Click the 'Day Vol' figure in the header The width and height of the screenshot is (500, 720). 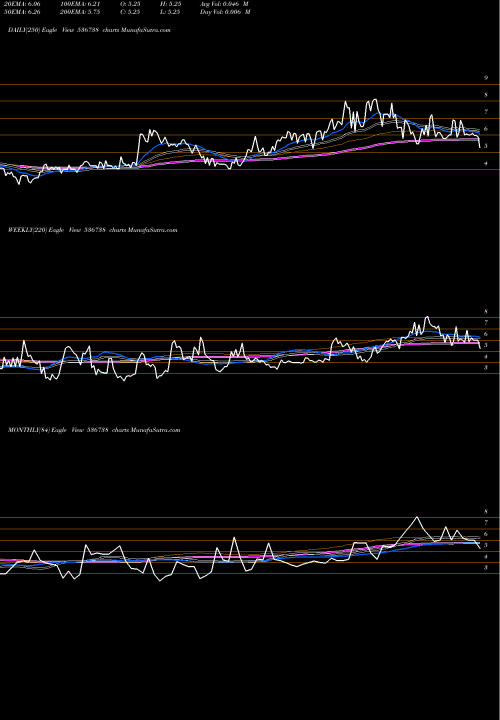pyautogui.click(x=225, y=12)
